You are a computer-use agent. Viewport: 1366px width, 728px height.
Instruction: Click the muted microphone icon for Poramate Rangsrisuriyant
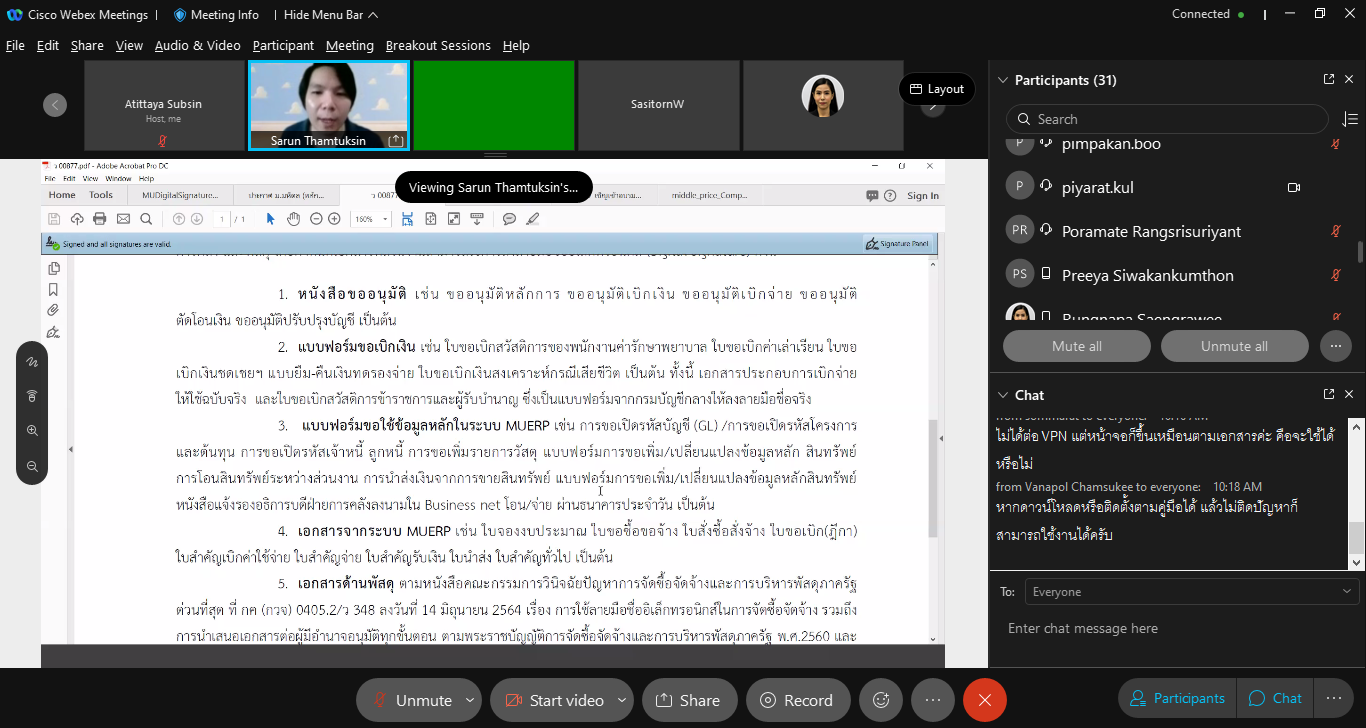(1335, 232)
